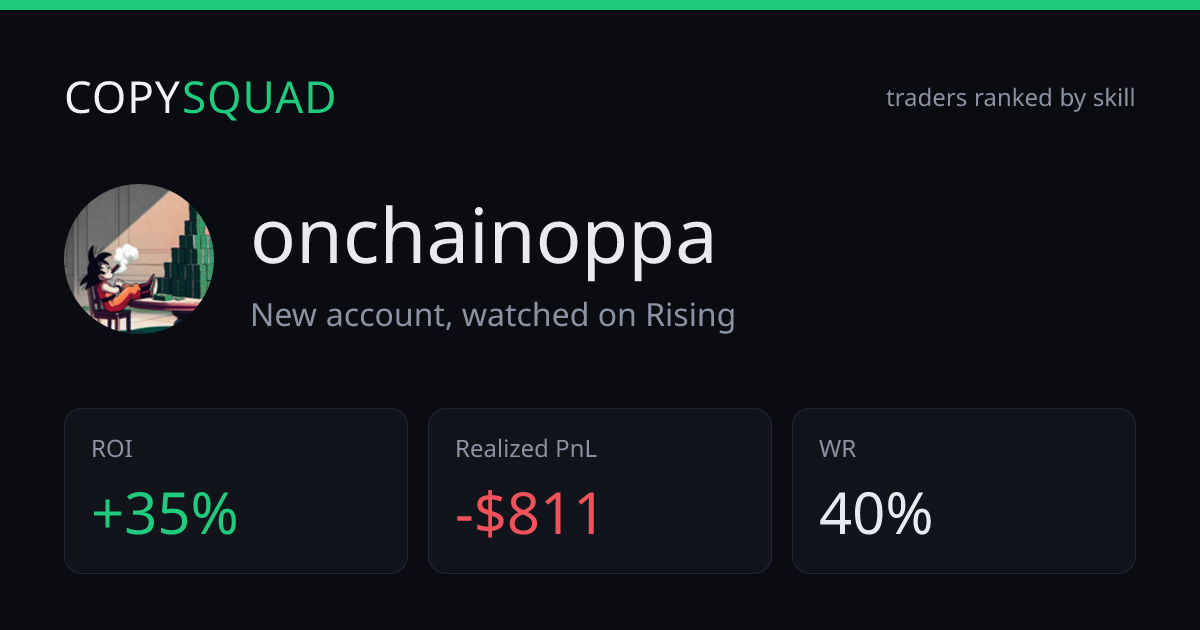The height and width of the screenshot is (630, 1200).
Task: Open the WR stat card
Action: coord(964,491)
